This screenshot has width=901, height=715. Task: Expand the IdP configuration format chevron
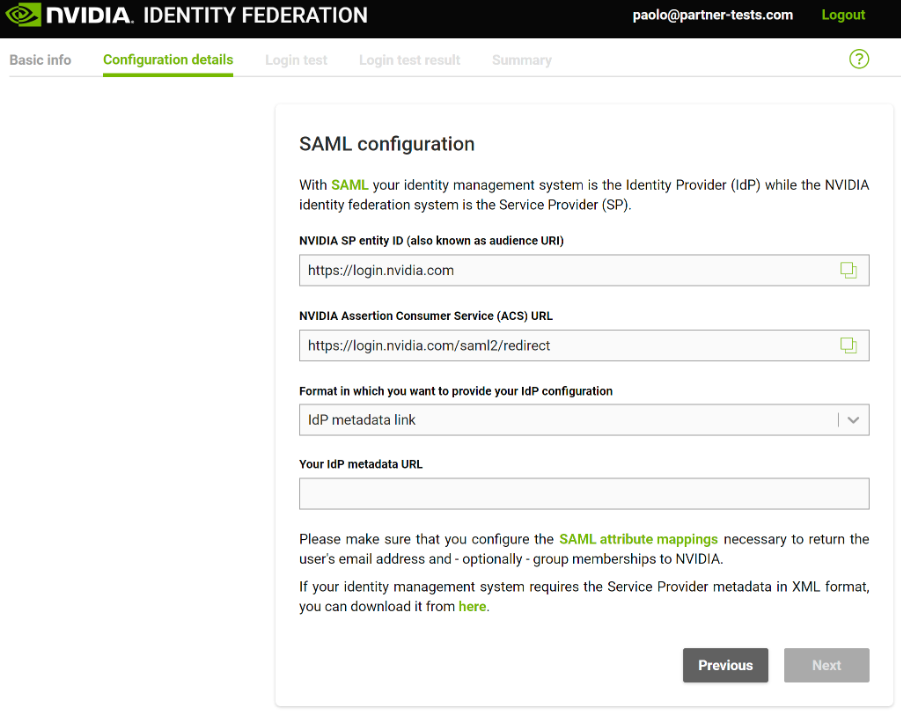click(x=853, y=420)
